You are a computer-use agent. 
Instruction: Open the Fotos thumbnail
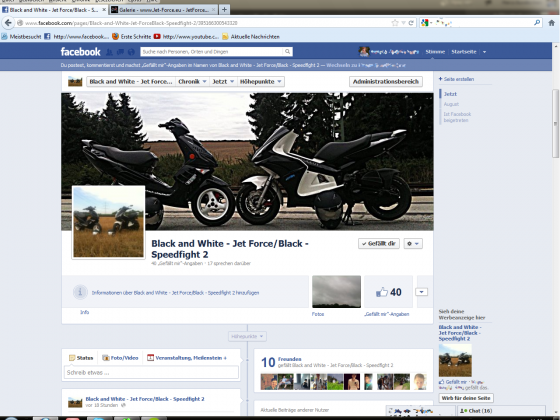(x=336, y=291)
